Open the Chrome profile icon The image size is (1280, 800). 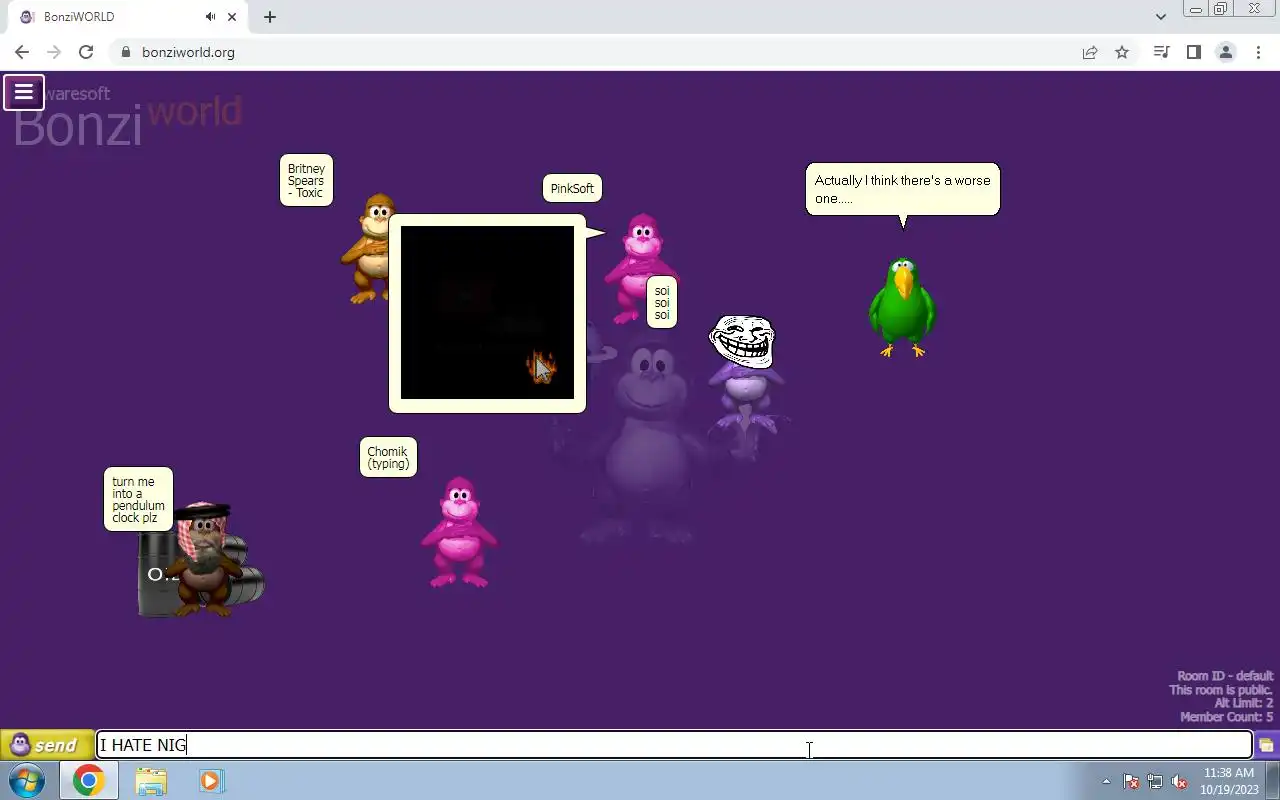click(1225, 52)
